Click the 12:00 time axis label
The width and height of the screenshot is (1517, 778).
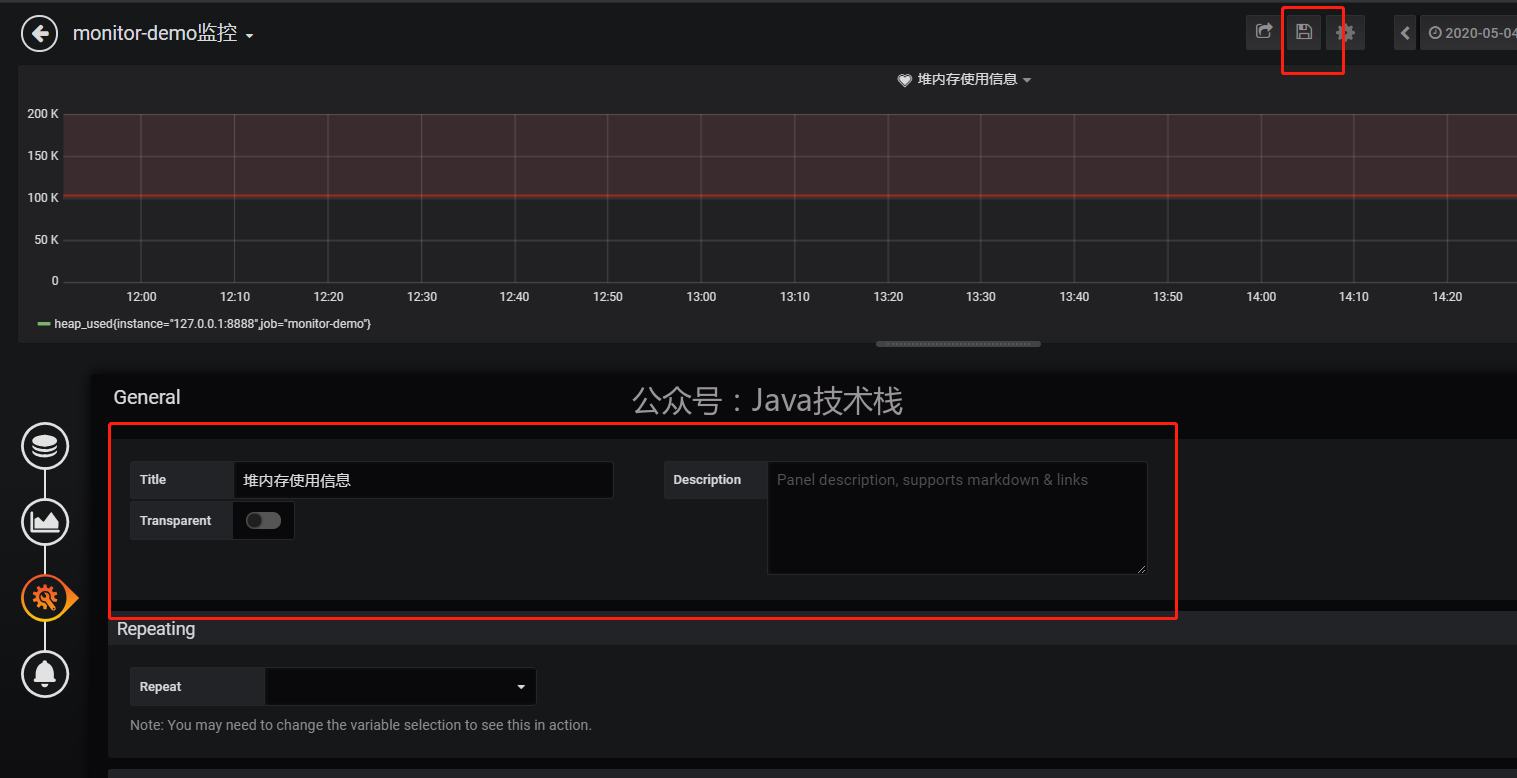tap(141, 297)
